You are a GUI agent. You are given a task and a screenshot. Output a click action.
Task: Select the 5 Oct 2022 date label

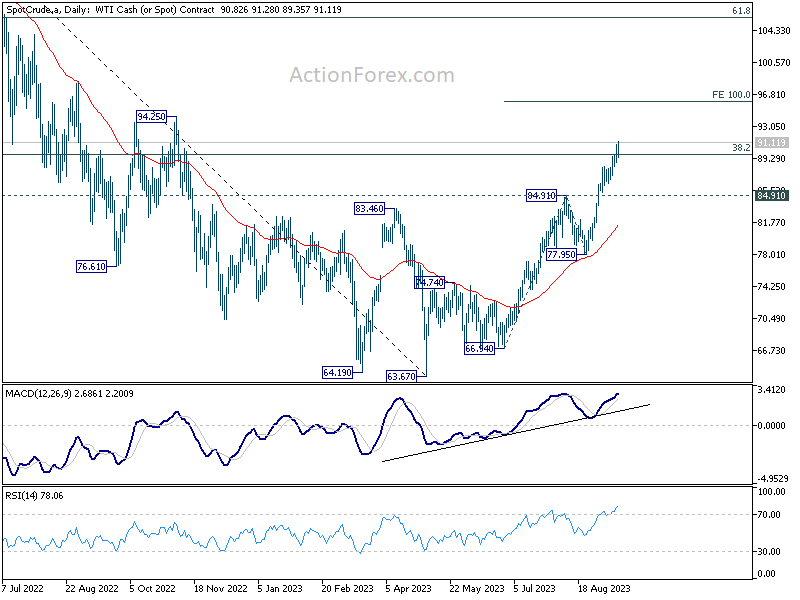pyautogui.click(x=152, y=588)
